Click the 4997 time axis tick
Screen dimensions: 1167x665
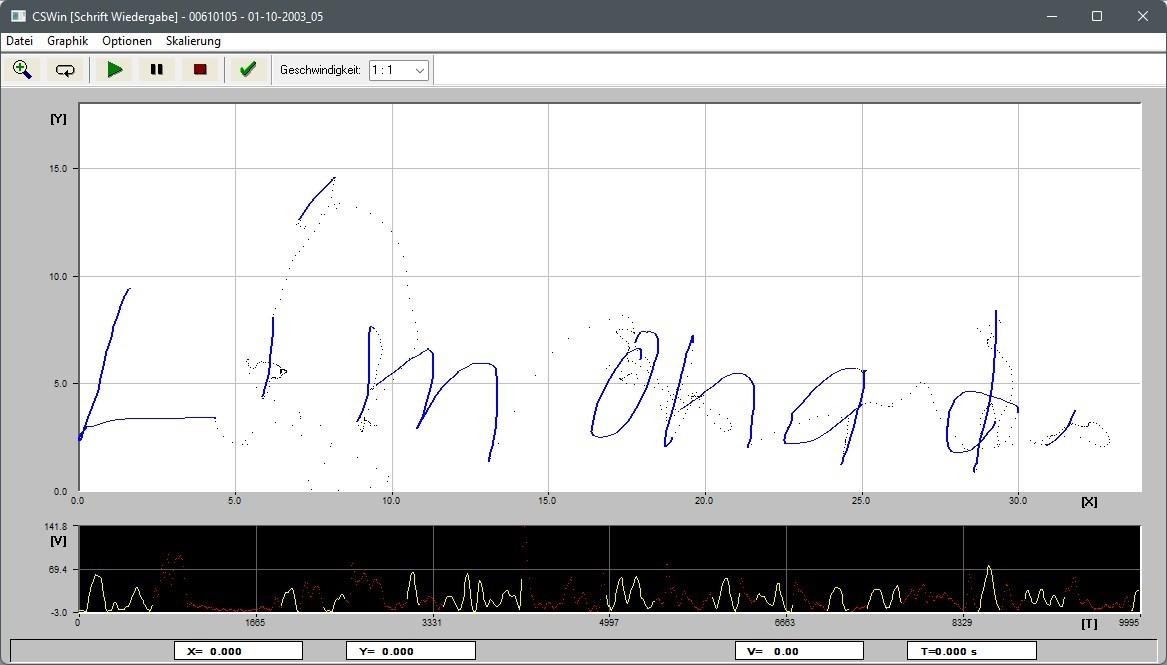pyautogui.click(x=609, y=623)
